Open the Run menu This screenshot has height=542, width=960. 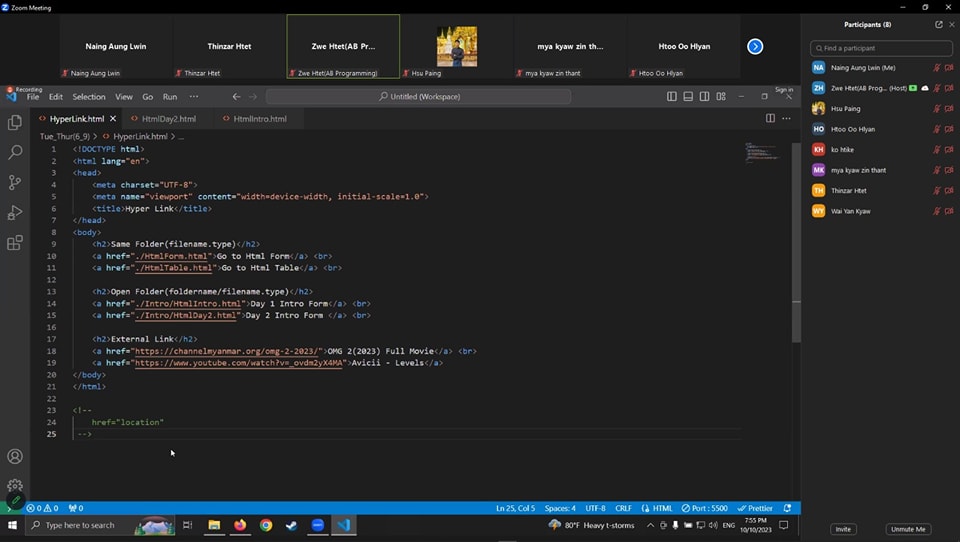pos(170,96)
